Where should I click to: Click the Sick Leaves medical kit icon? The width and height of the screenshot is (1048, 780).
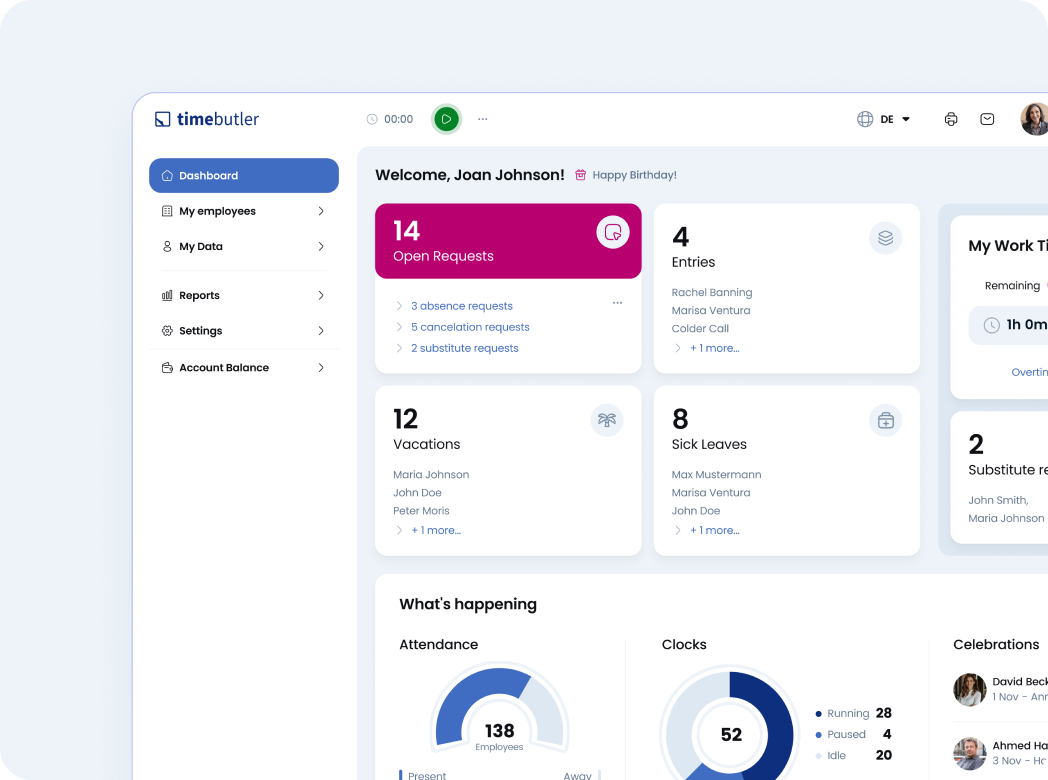885,421
